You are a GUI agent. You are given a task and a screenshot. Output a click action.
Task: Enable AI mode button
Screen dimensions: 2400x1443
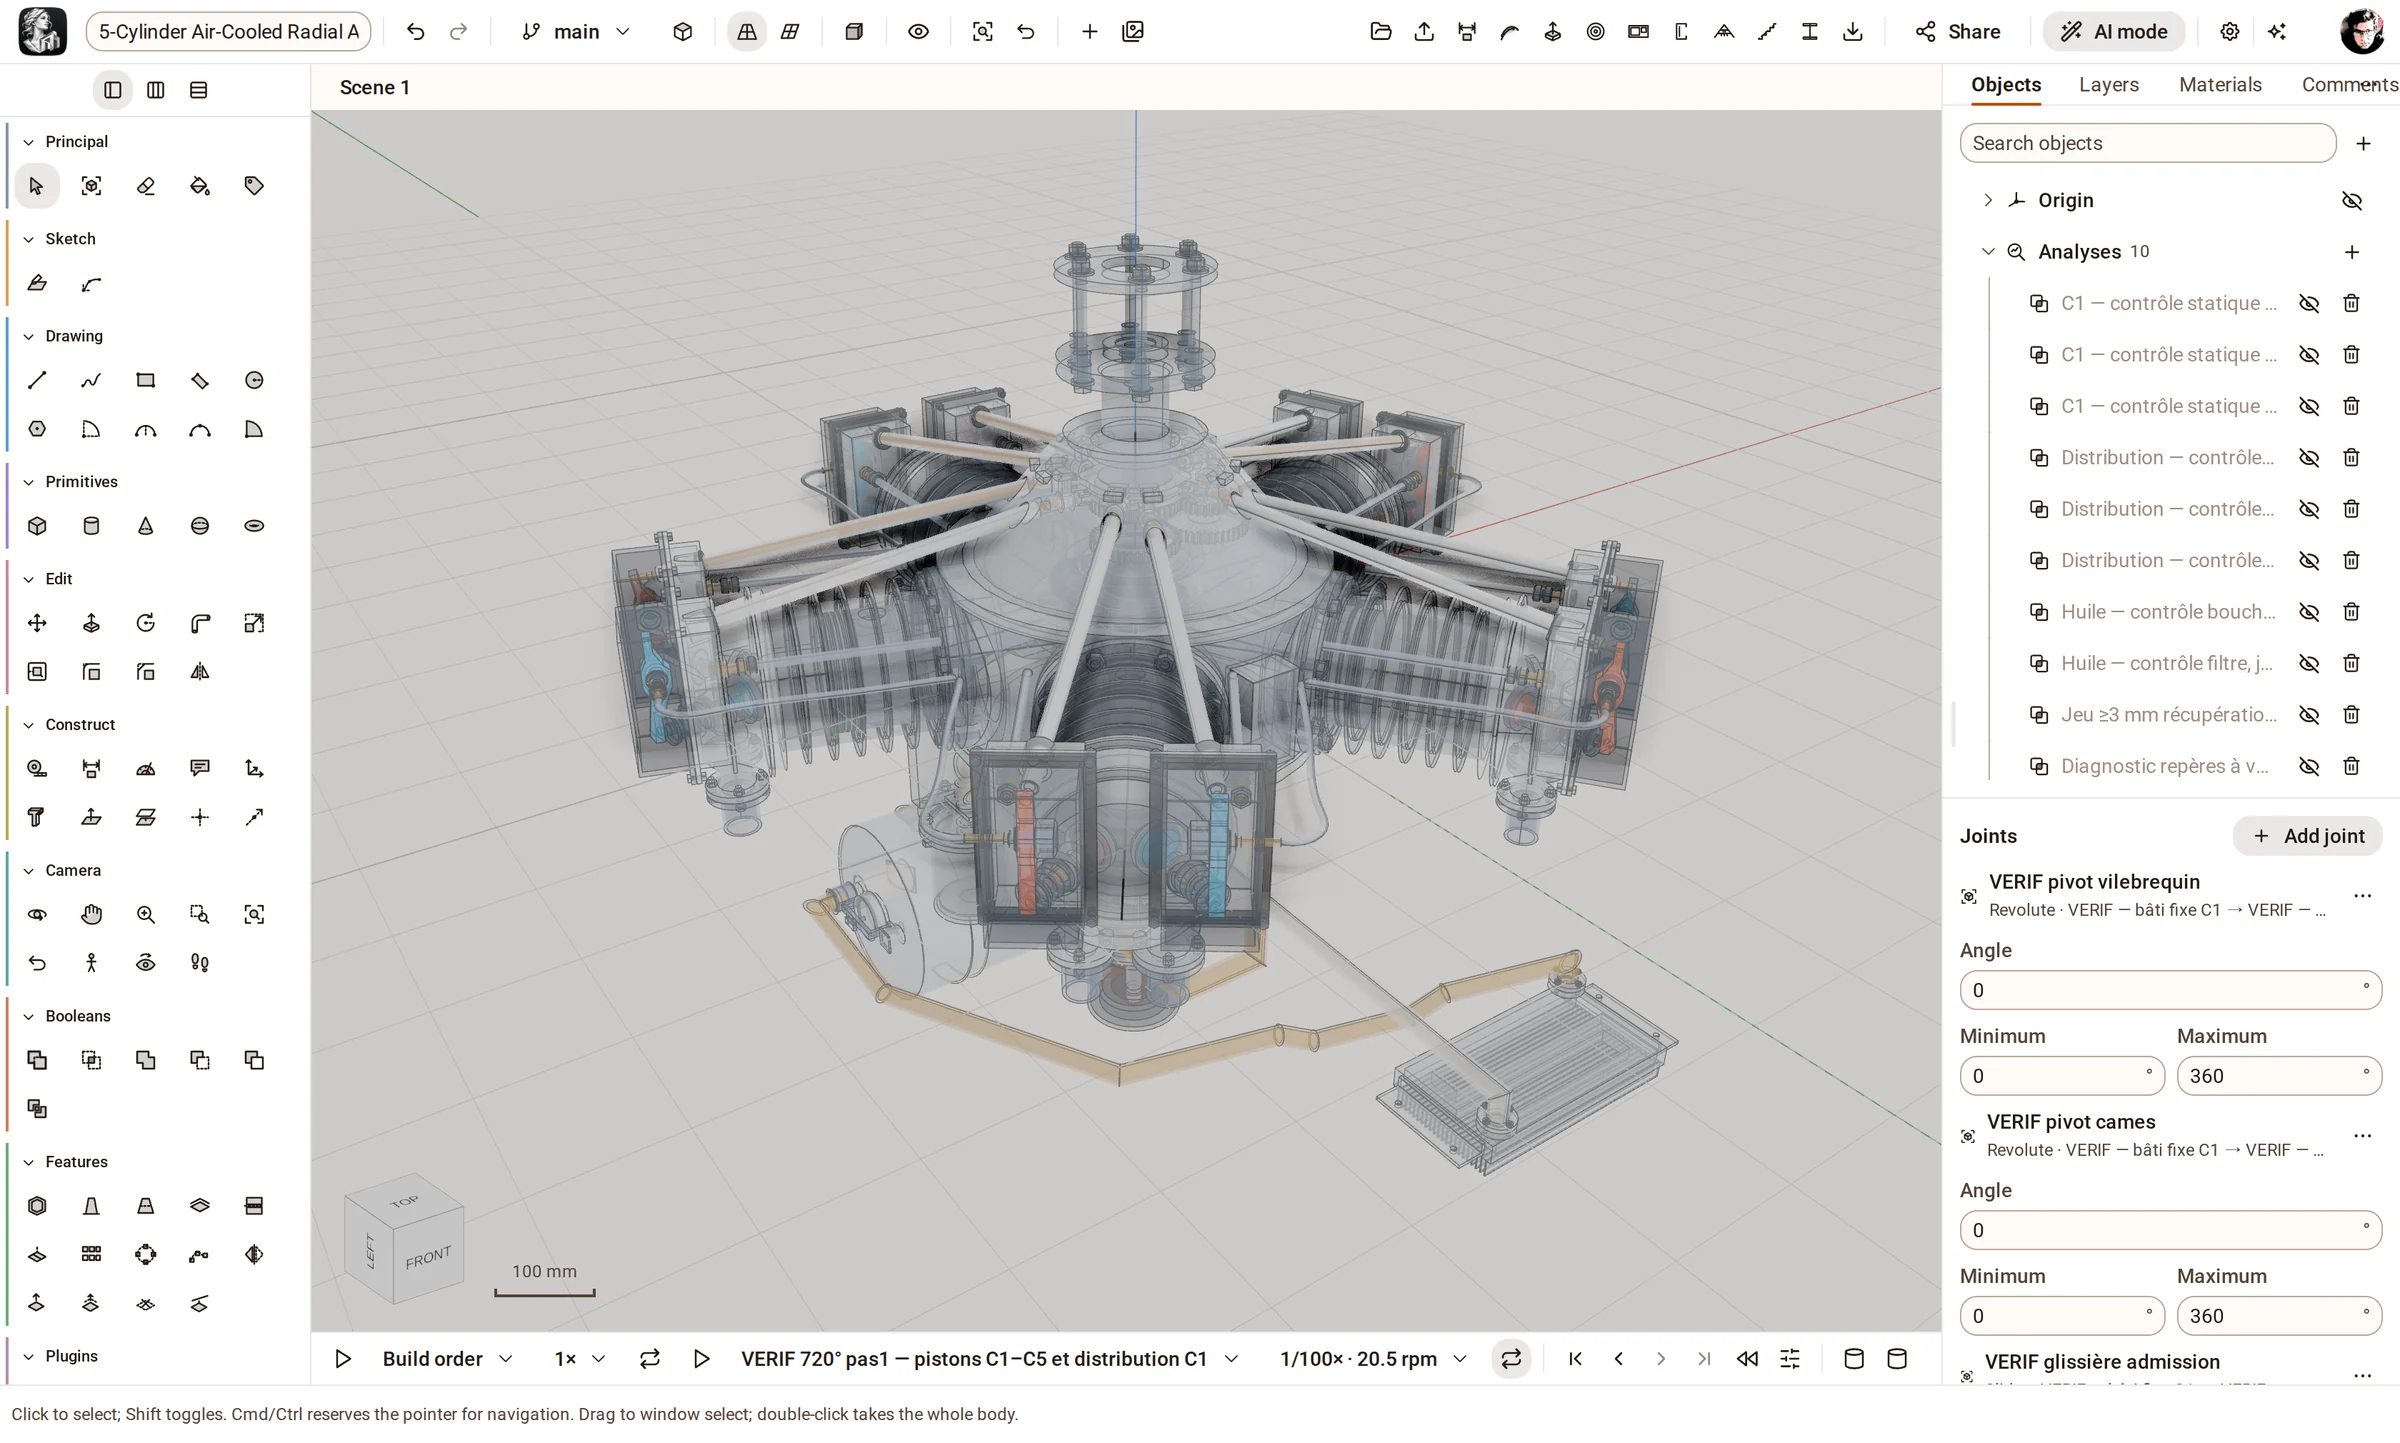[2114, 32]
